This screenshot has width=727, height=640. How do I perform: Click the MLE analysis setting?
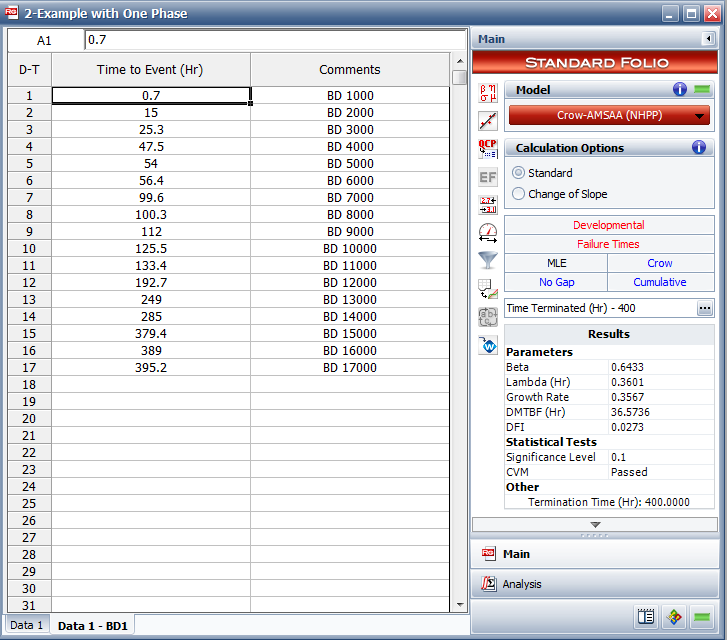coord(556,263)
